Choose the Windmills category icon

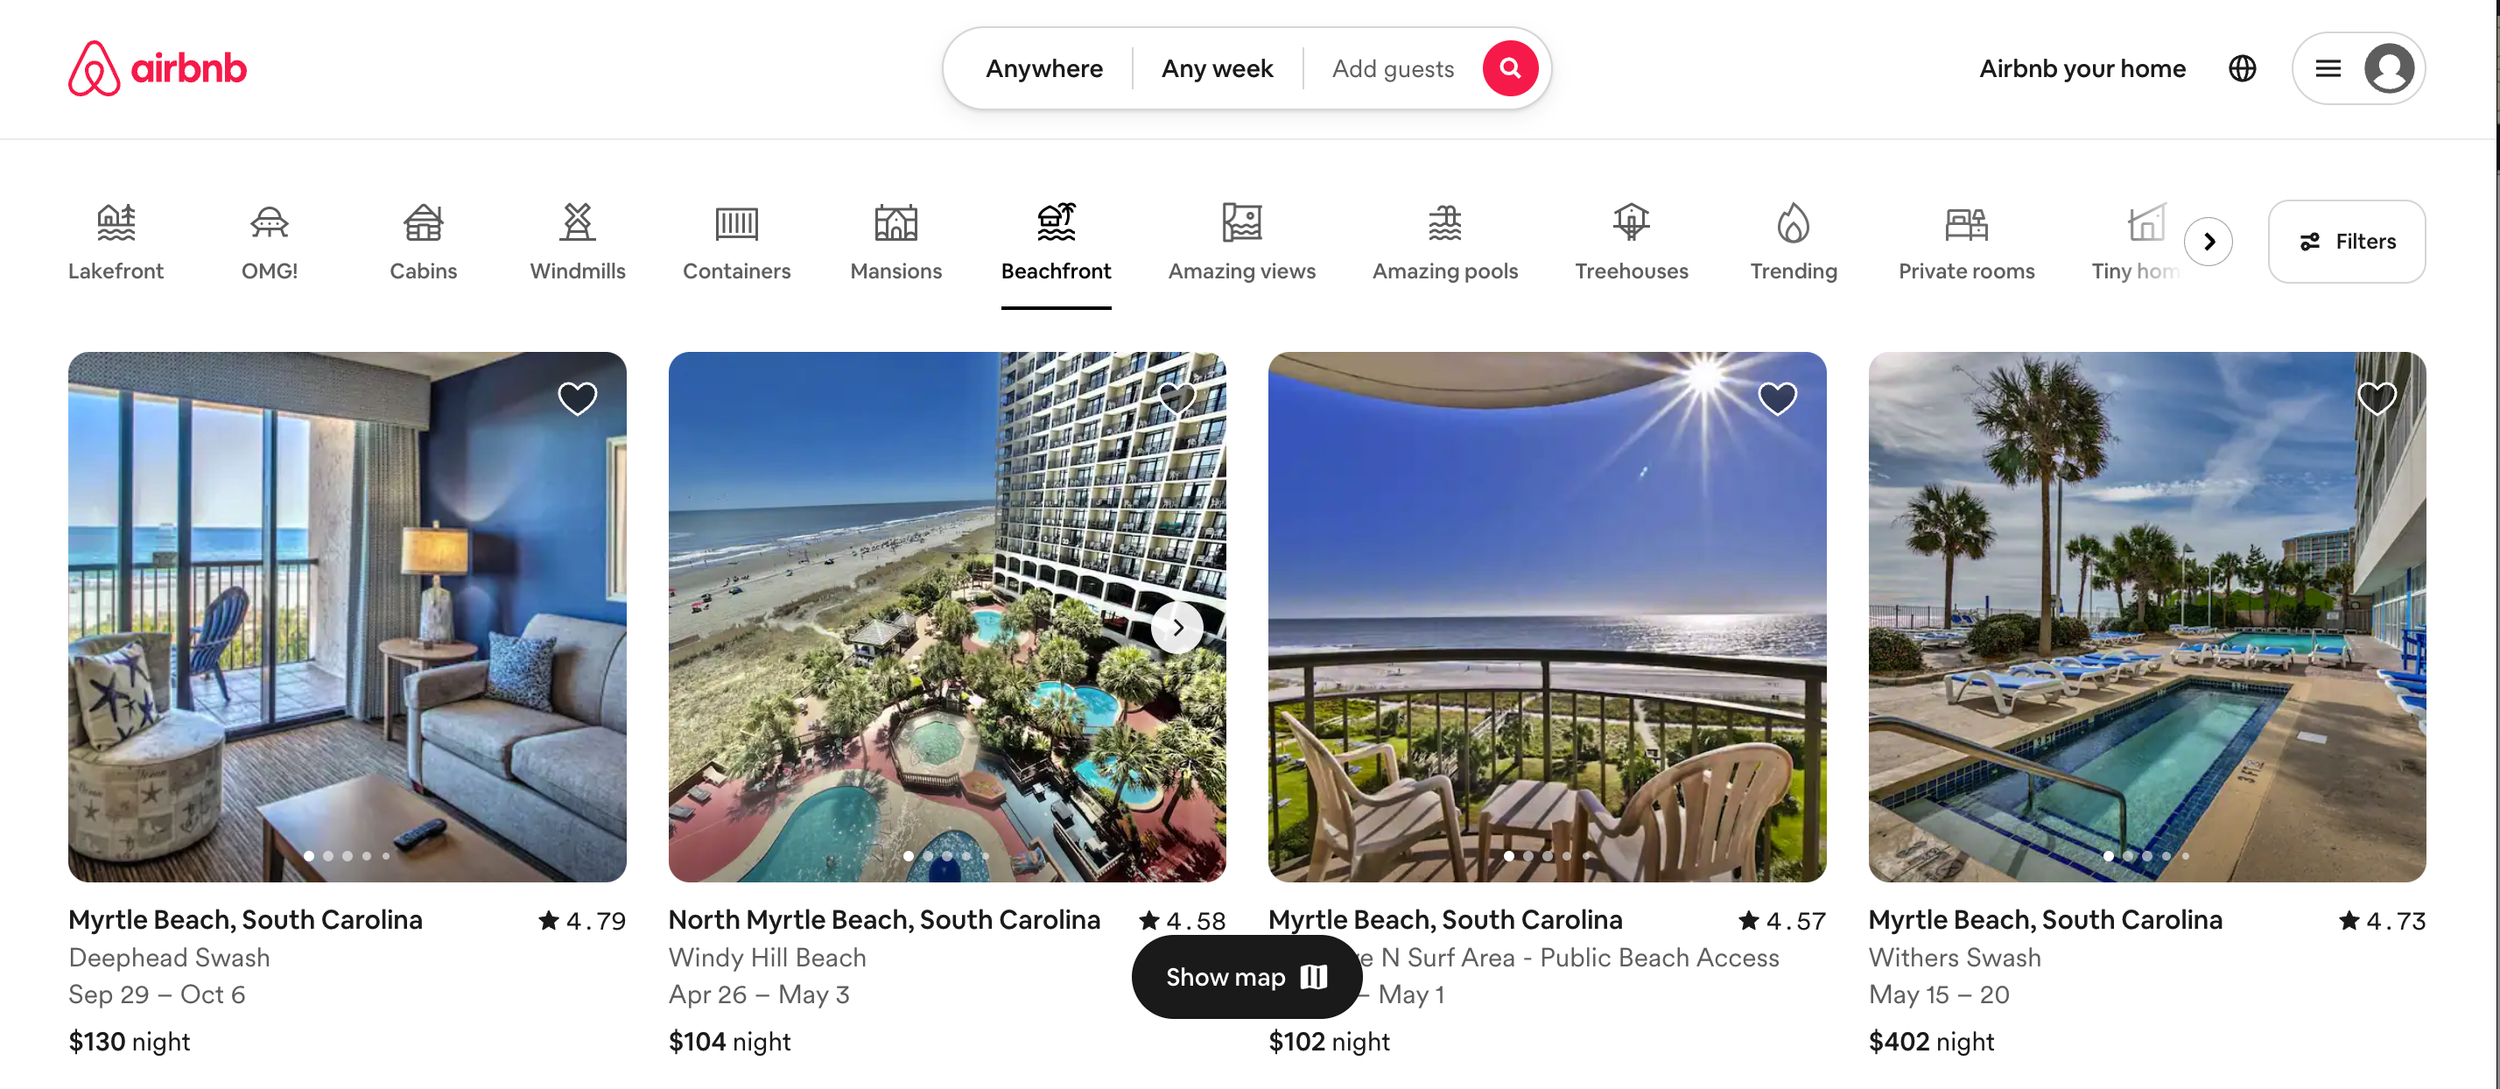tap(577, 222)
